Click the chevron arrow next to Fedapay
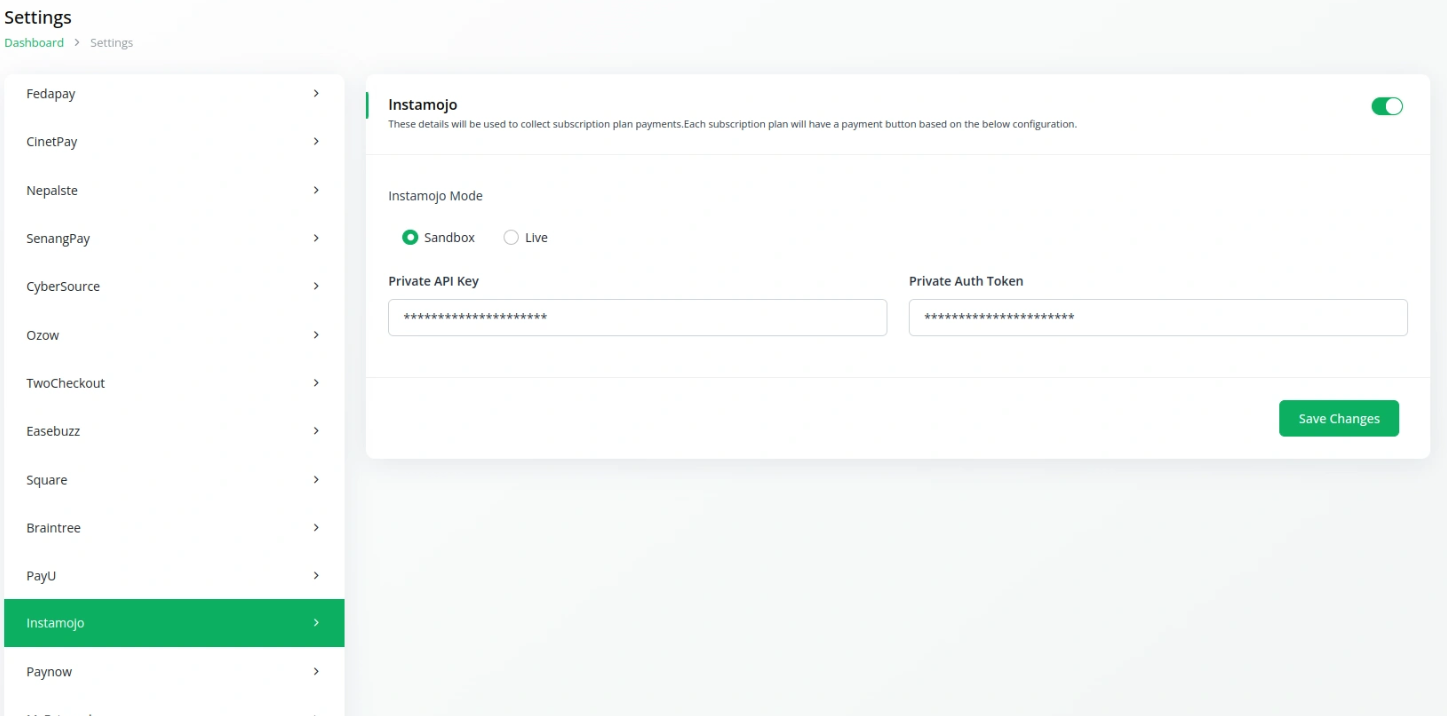Screen dimensions: 1447x716 coord(316,93)
